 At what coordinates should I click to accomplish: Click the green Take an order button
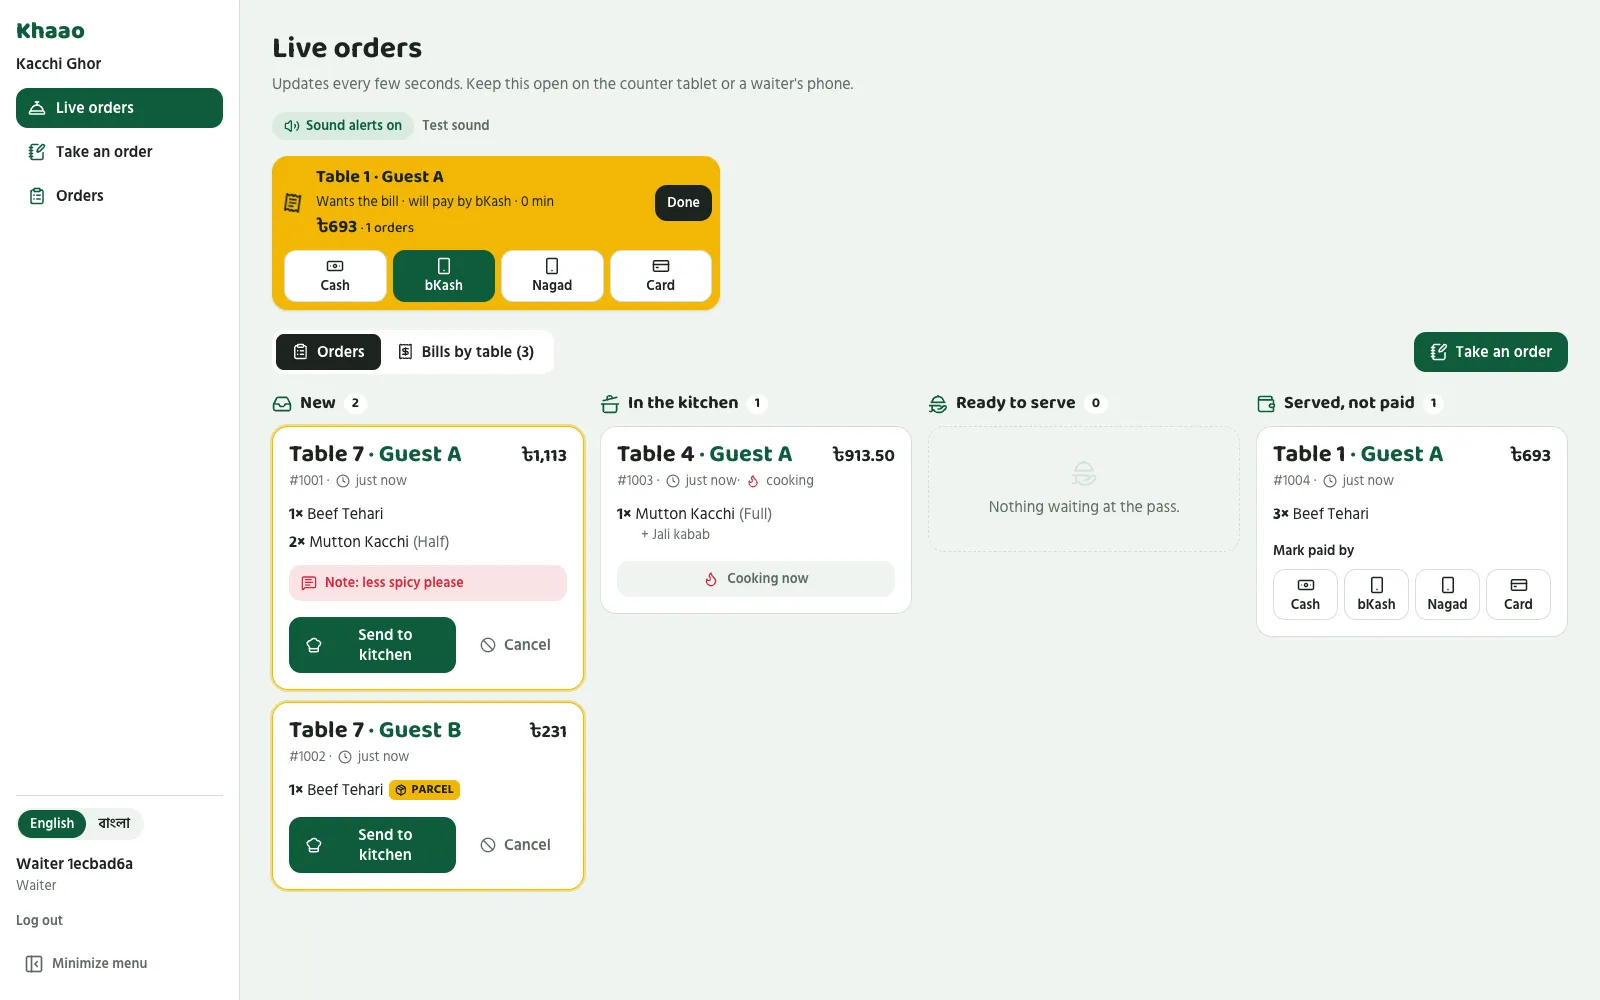pyautogui.click(x=1490, y=352)
